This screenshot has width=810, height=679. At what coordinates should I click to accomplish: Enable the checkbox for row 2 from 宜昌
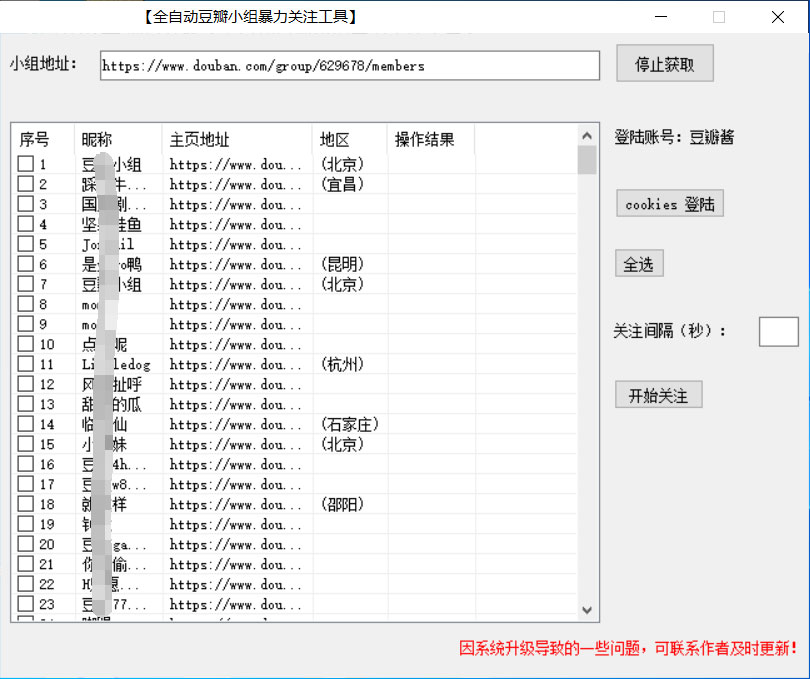26,184
